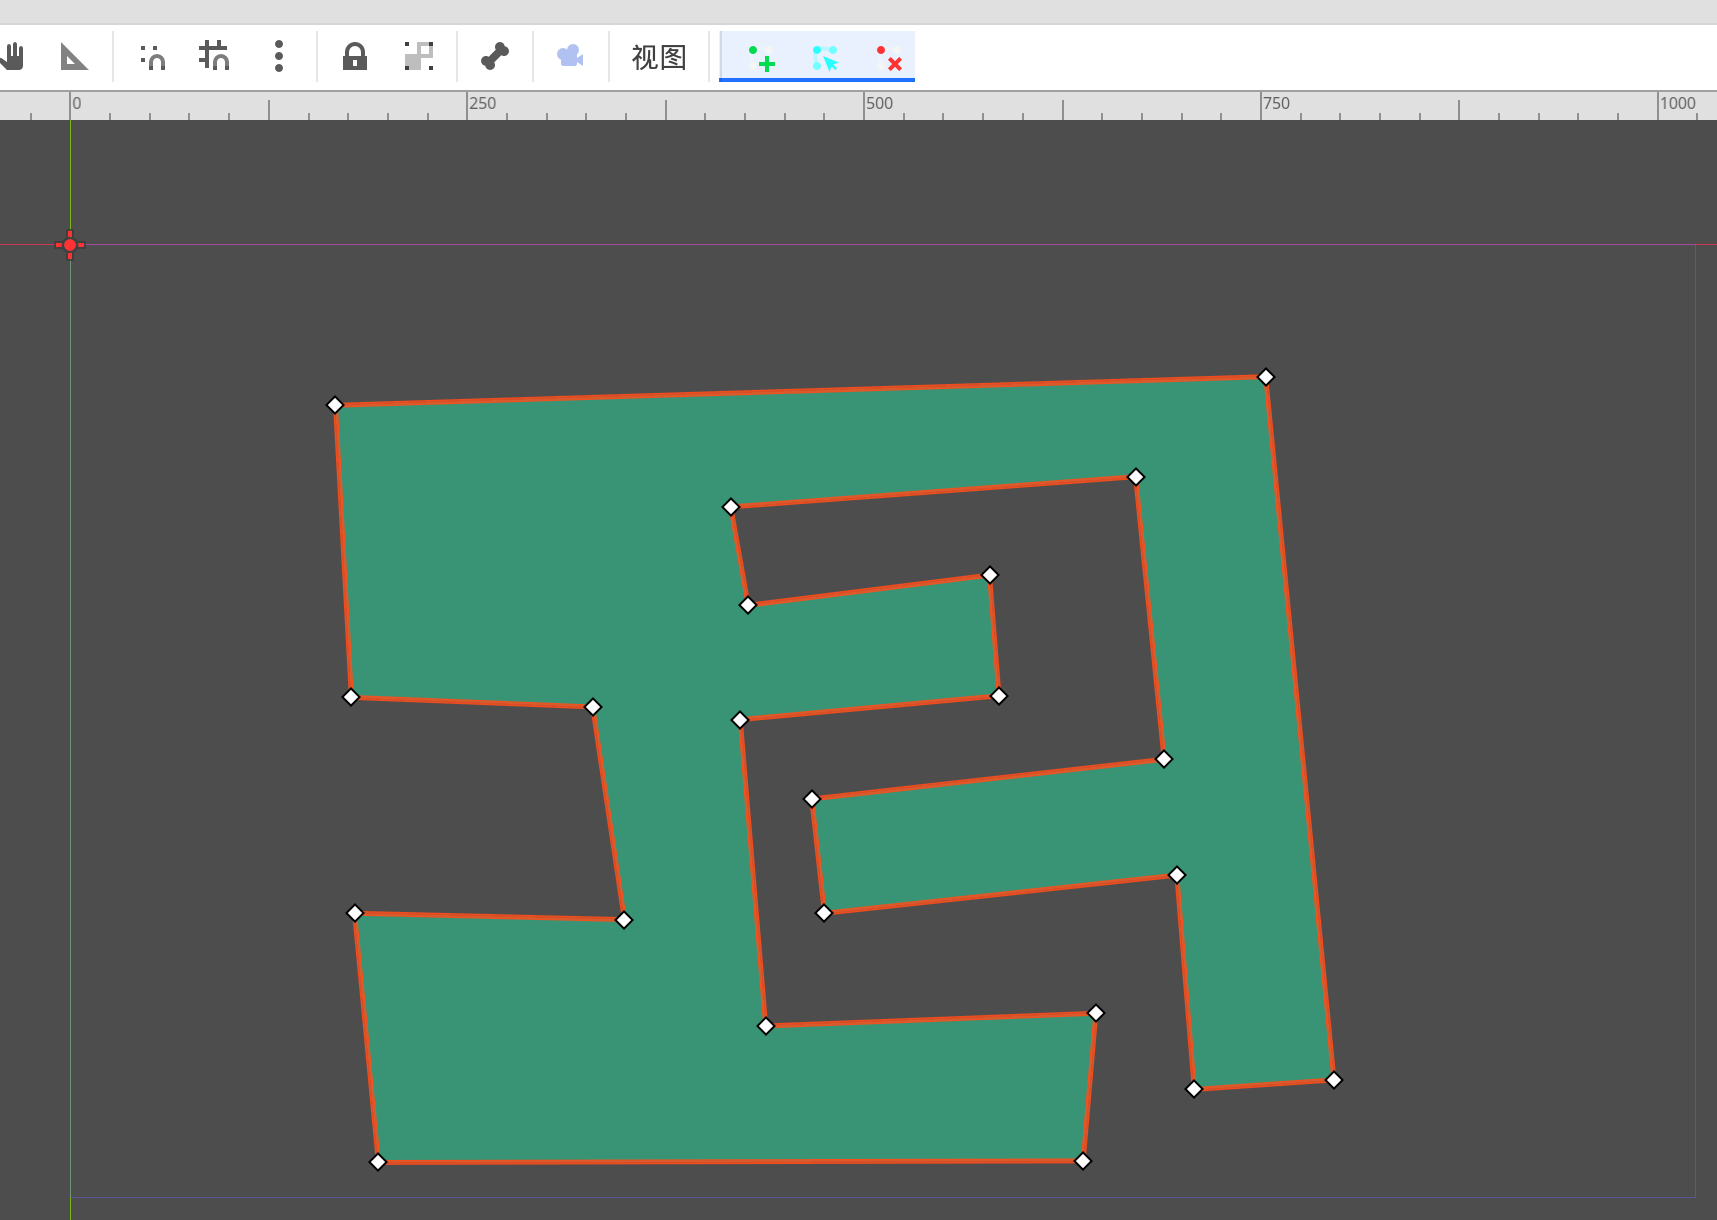Group the selected node's children

point(419,56)
